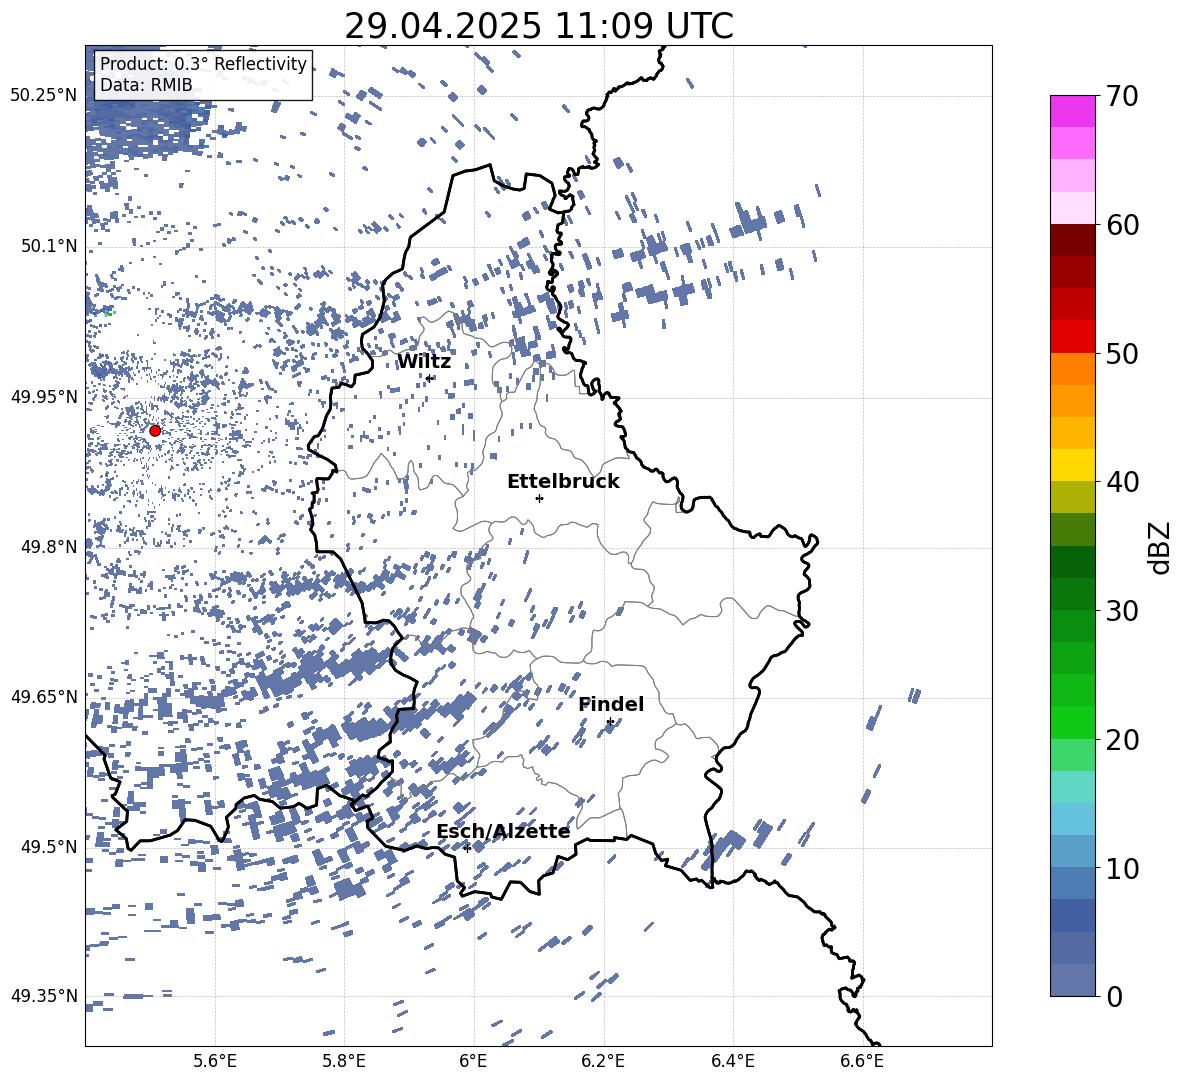Click the title "29.04.2025 11:09 UTC"
The image size is (1184, 1081).
(538, 26)
